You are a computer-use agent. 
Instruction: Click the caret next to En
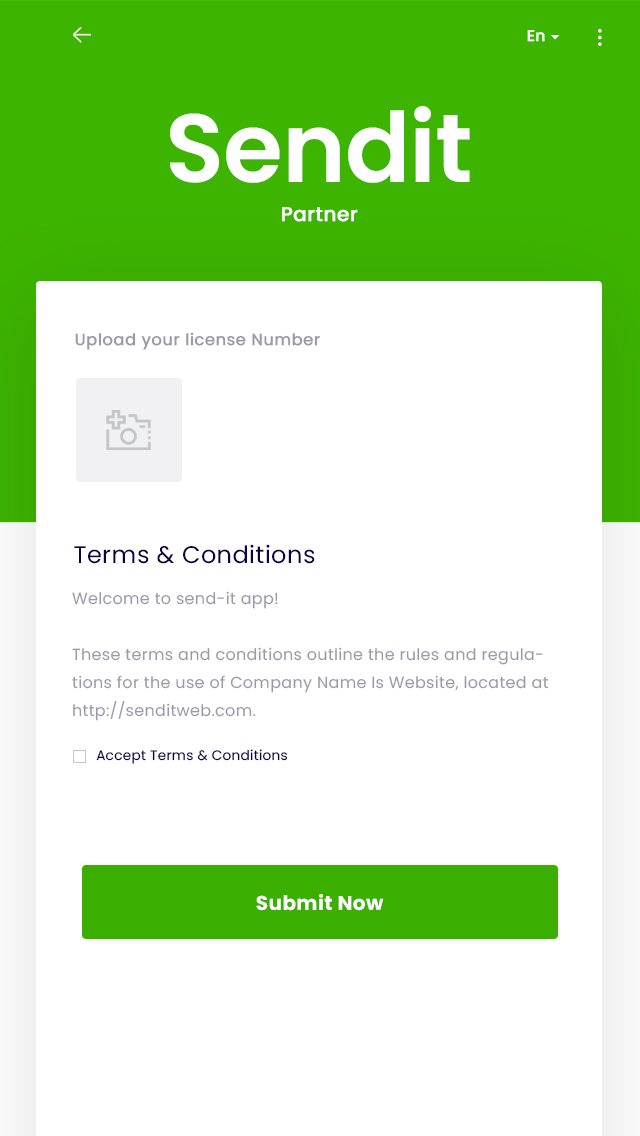click(x=555, y=38)
